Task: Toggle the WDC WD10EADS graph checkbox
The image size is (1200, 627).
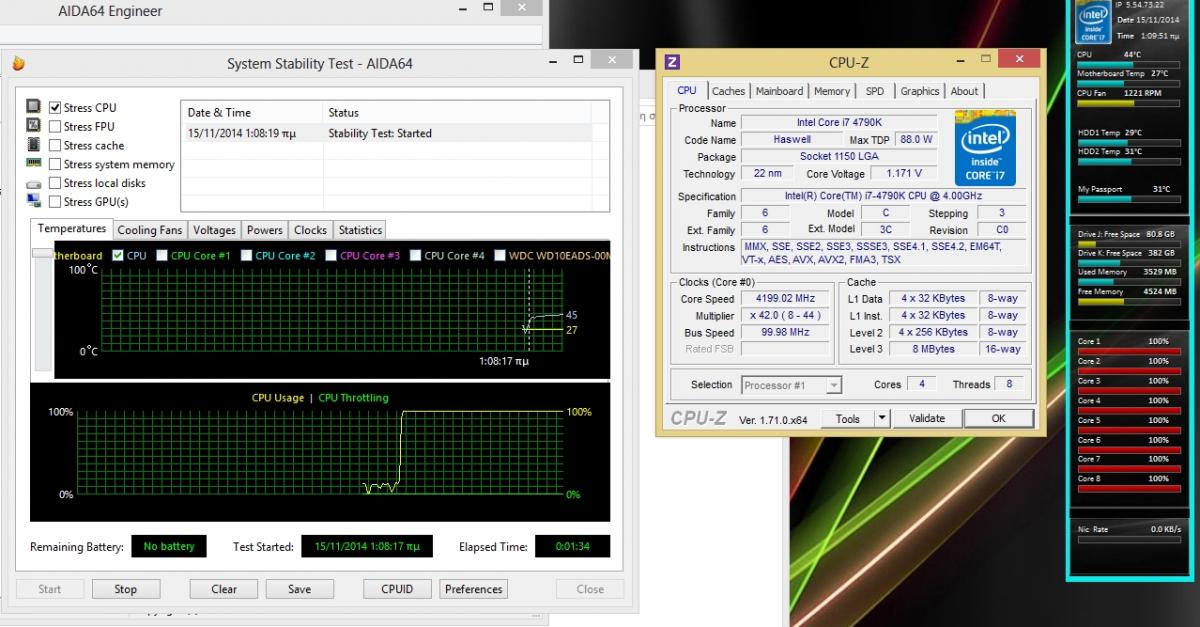Action: click(x=500, y=255)
